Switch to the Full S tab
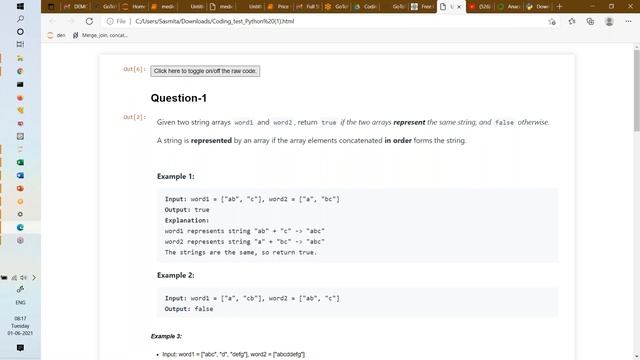Viewport: 640px width, 360px height. [308, 7]
